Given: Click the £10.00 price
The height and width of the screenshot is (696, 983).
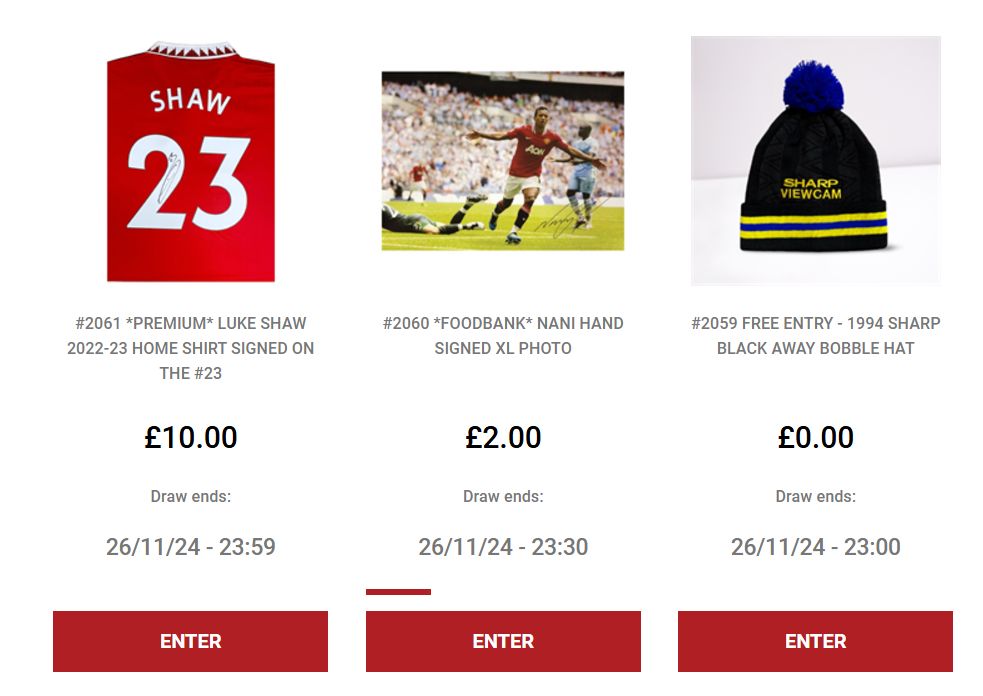Looking at the screenshot, I should click(x=191, y=437).
